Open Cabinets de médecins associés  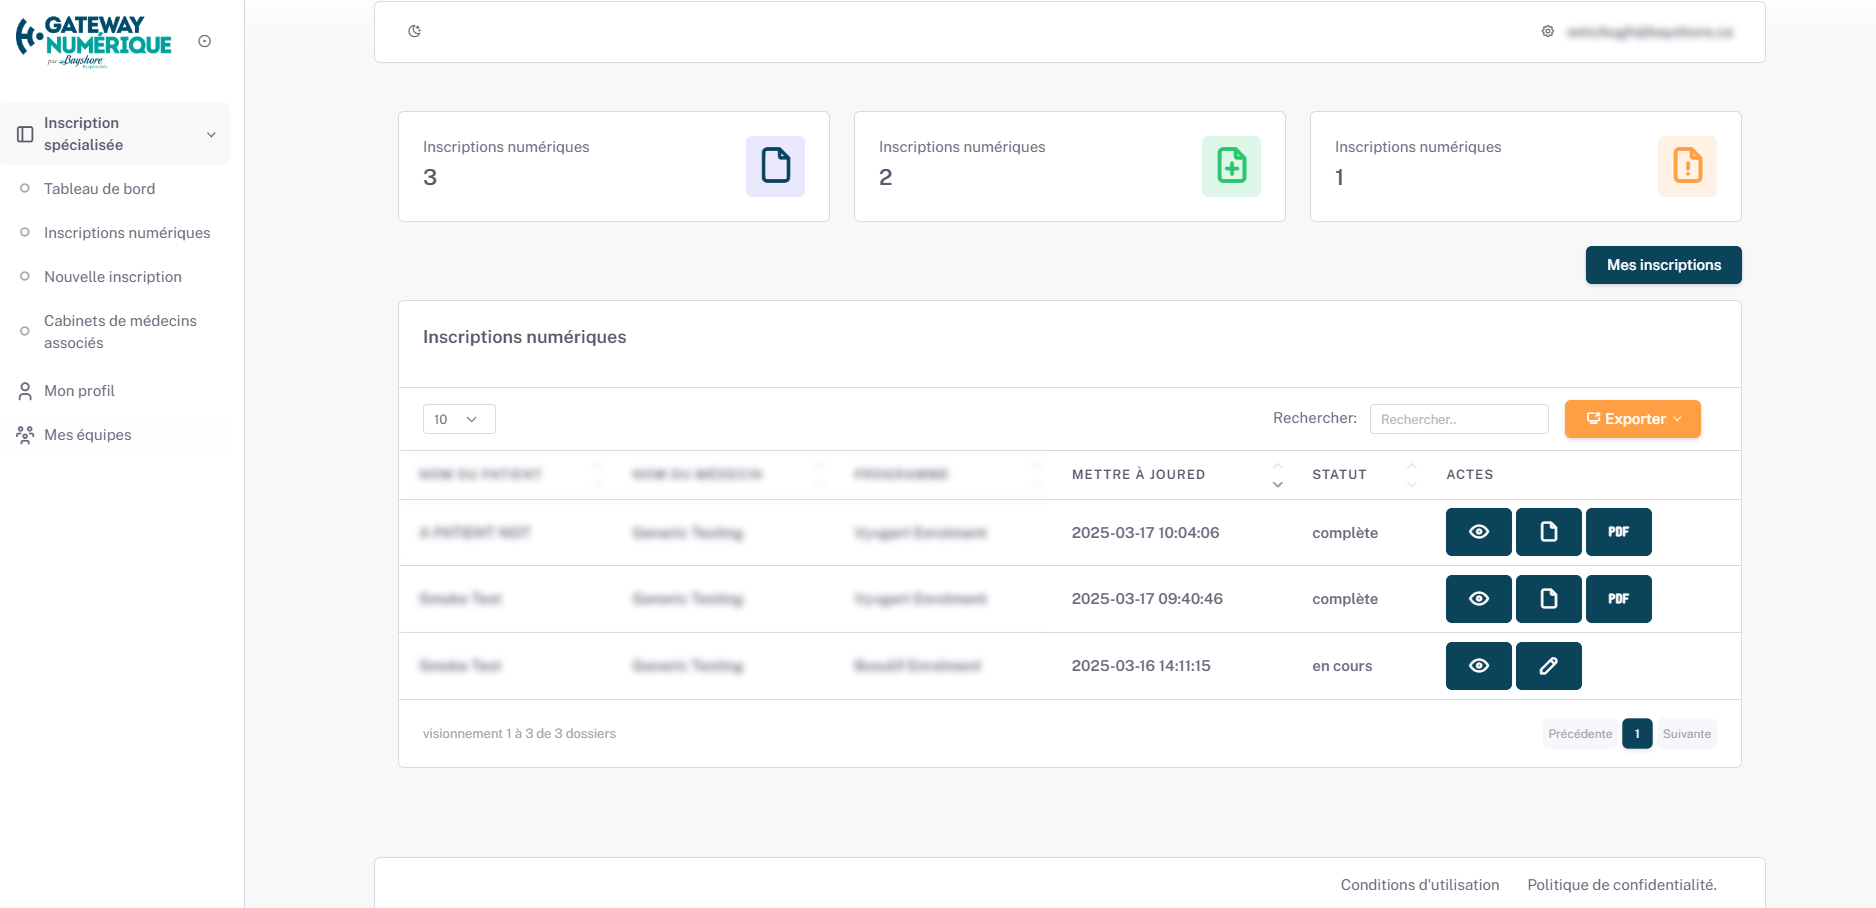pos(120,332)
